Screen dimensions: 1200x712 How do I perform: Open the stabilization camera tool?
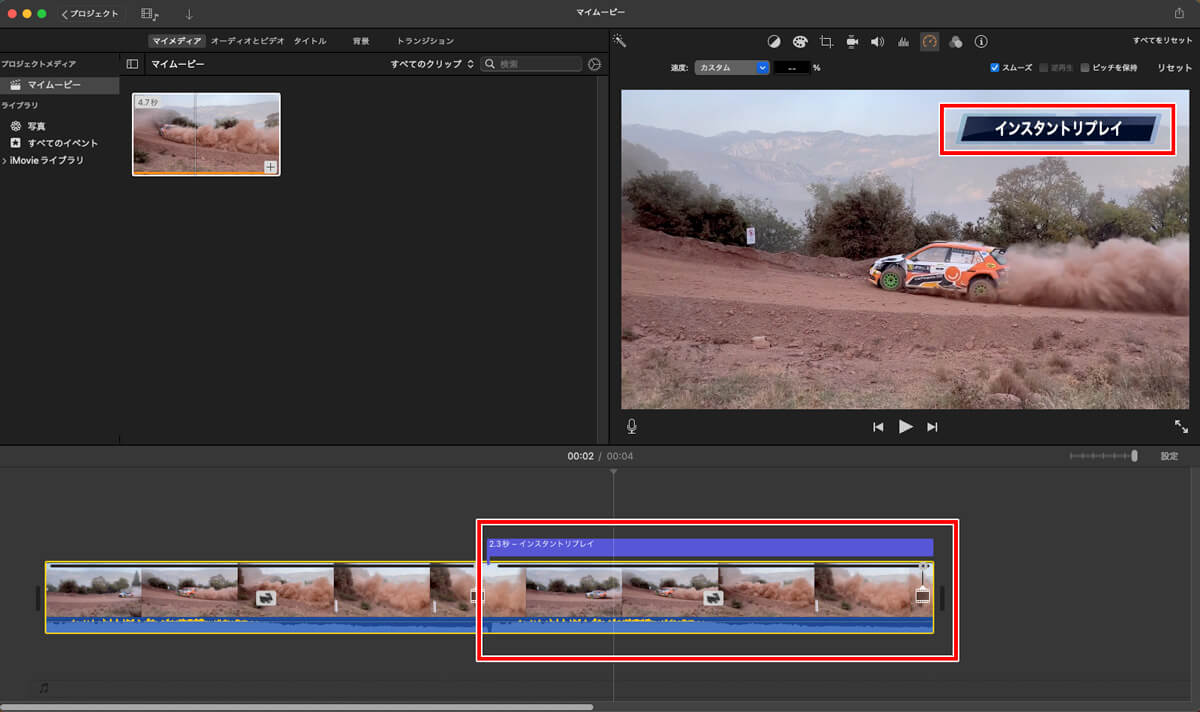click(852, 42)
